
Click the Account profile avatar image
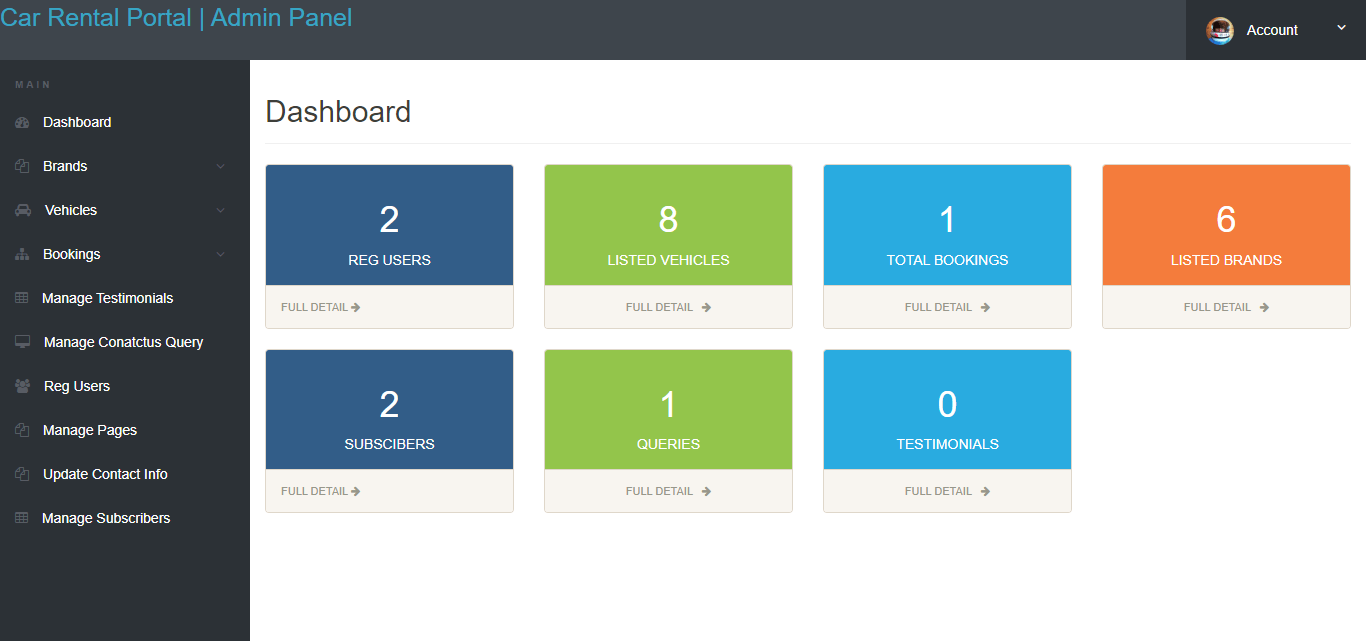(x=1220, y=30)
